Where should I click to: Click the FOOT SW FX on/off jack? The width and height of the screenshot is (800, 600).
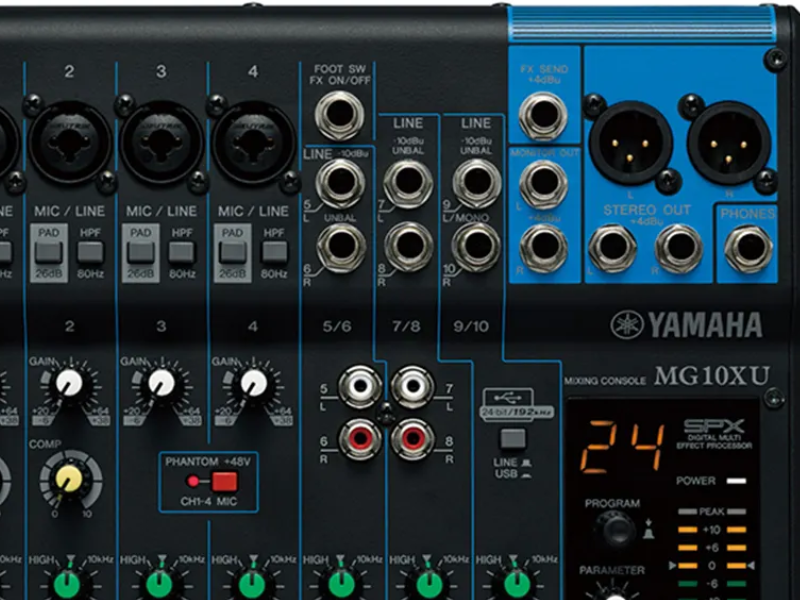[340, 115]
